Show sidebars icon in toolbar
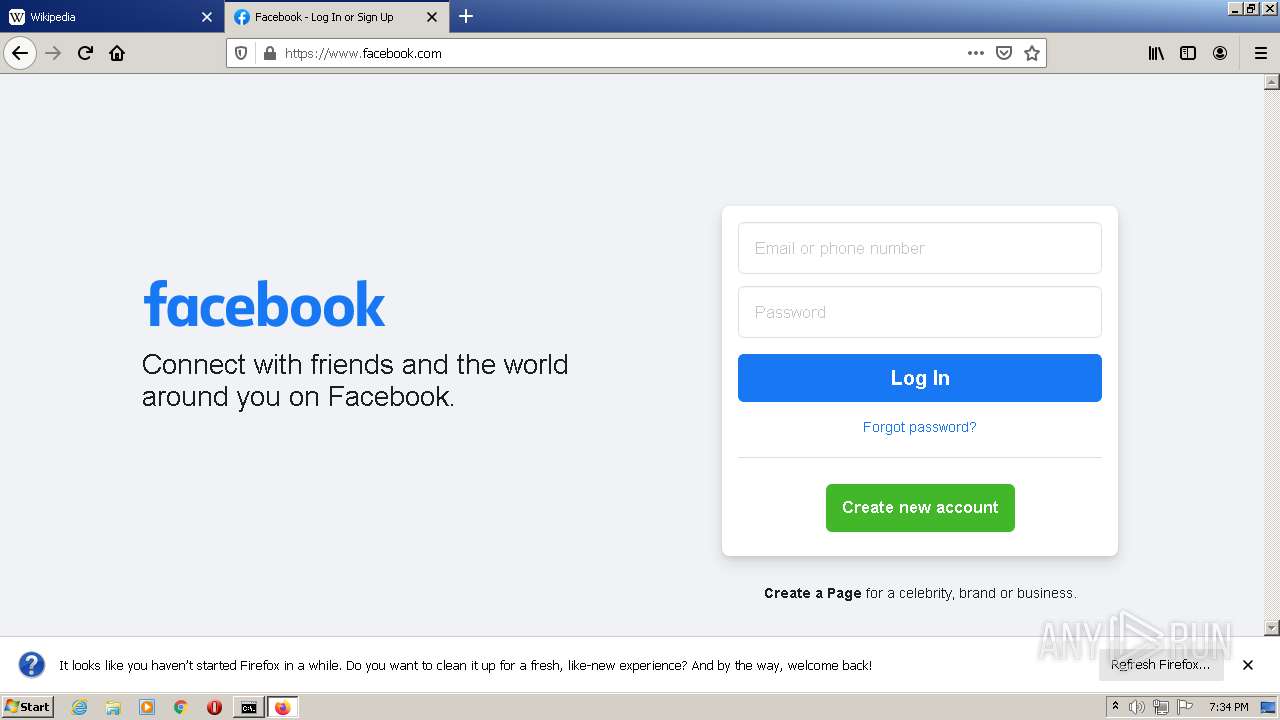 1188,53
